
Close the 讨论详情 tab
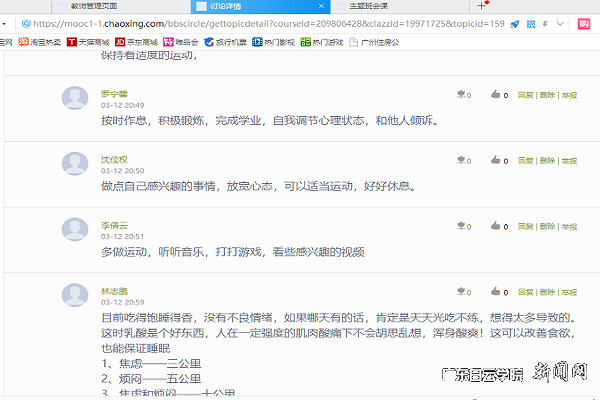[x=321, y=6]
